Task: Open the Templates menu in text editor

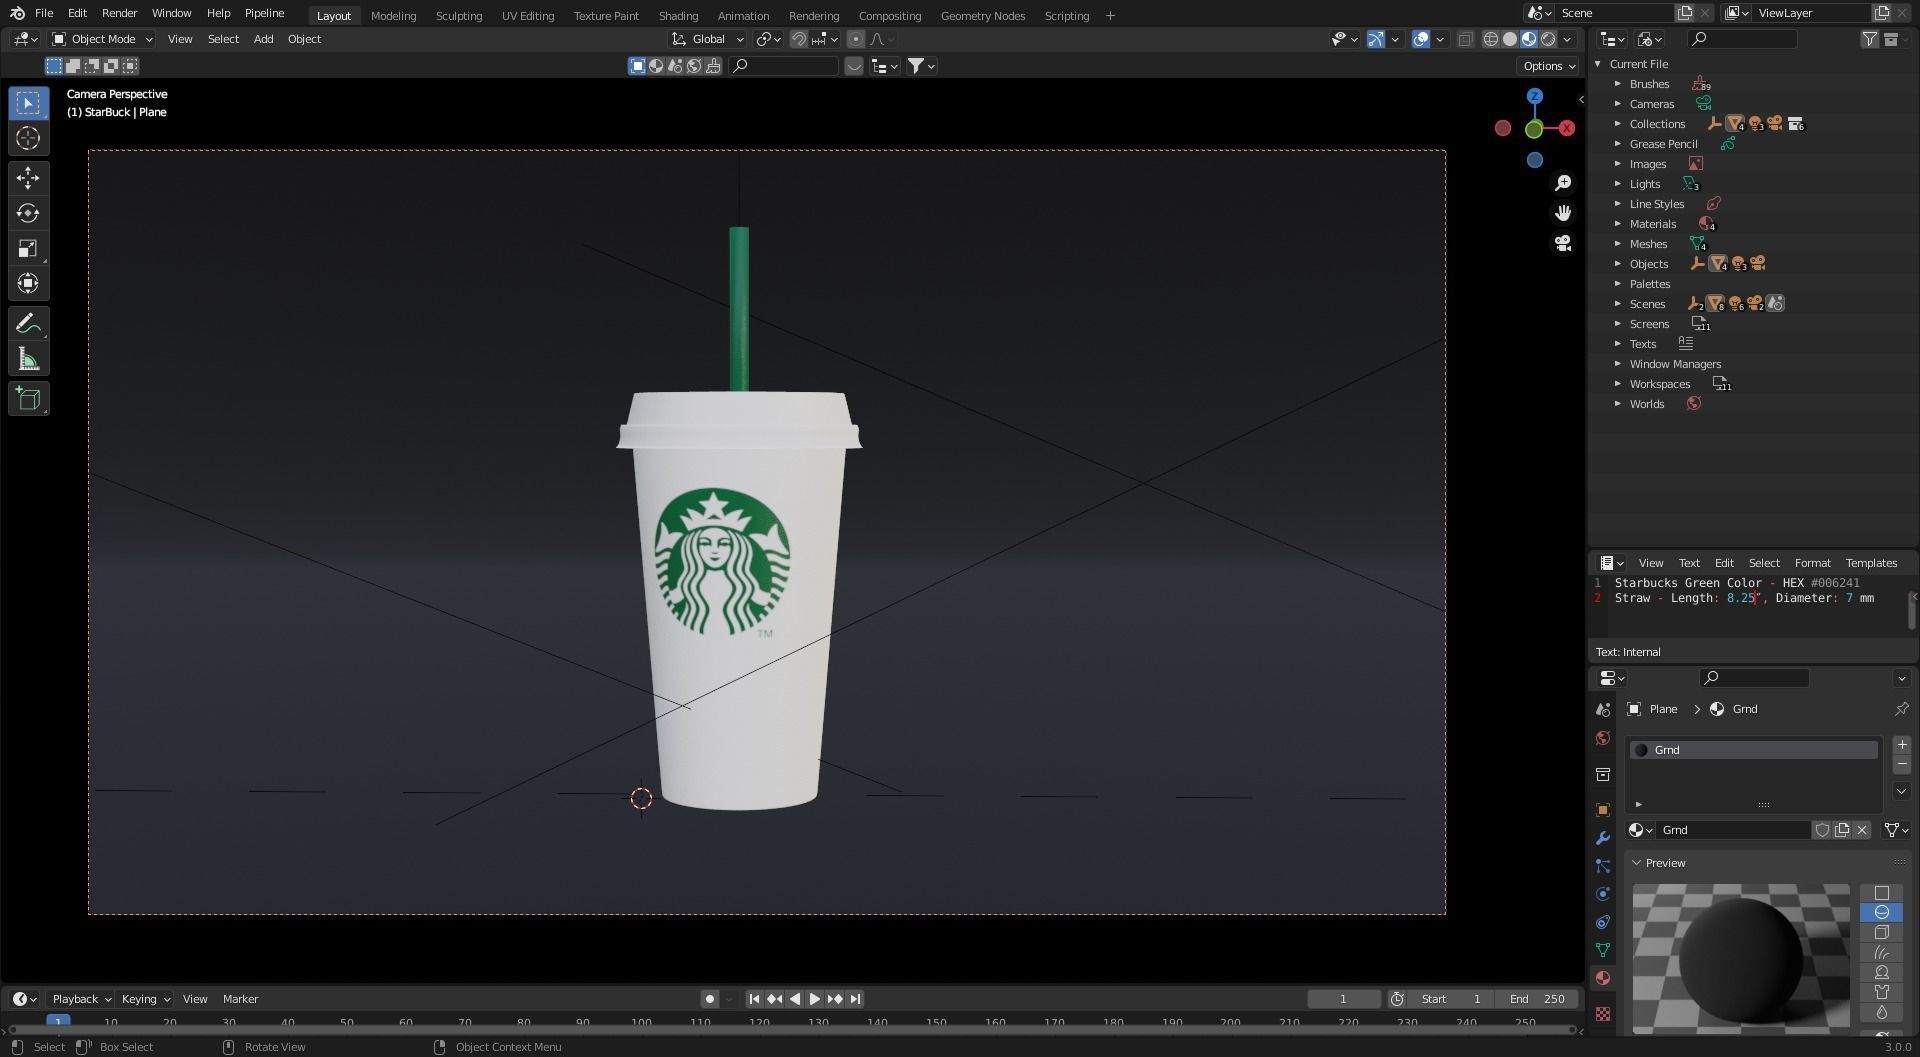Action: coord(1871,563)
